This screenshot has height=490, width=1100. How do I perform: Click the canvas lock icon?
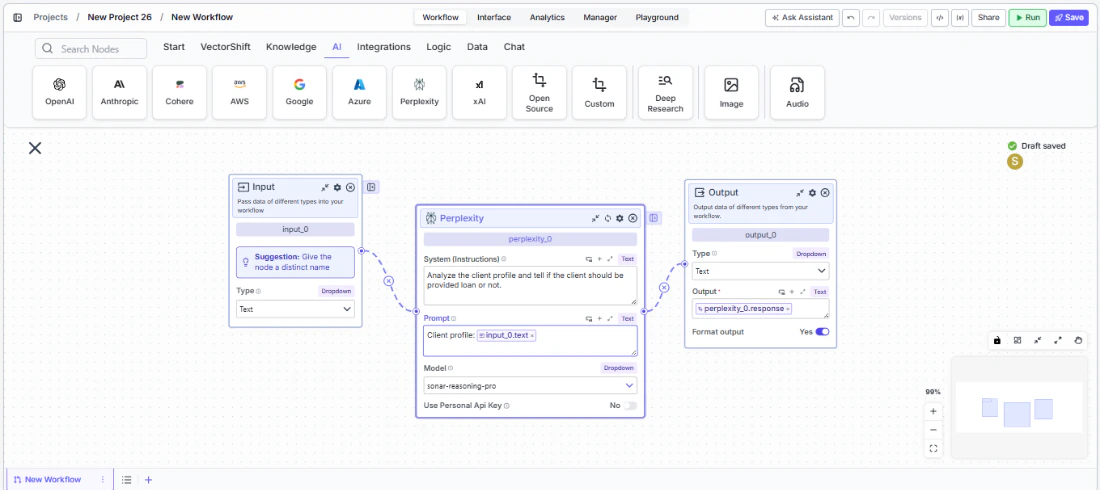[997, 340]
